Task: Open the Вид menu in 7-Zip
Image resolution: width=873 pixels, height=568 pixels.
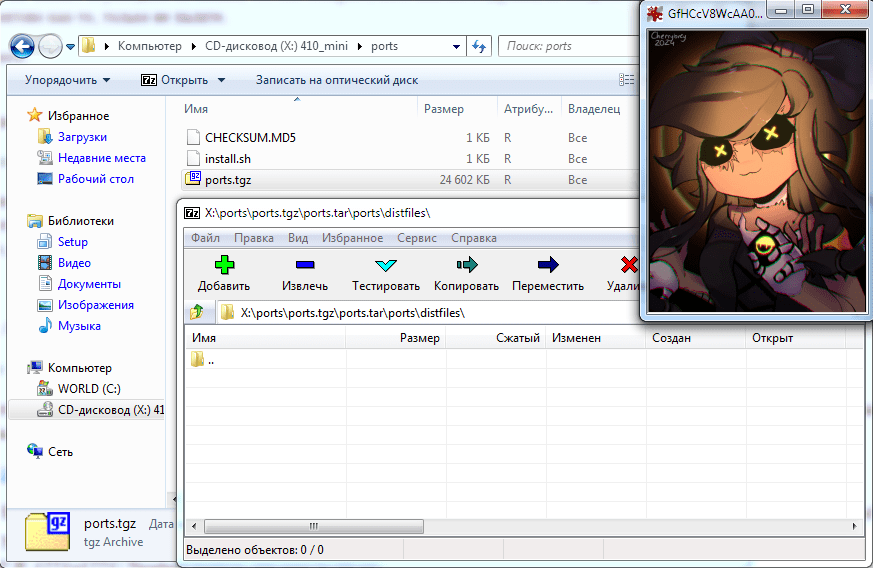Action: coord(298,238)
